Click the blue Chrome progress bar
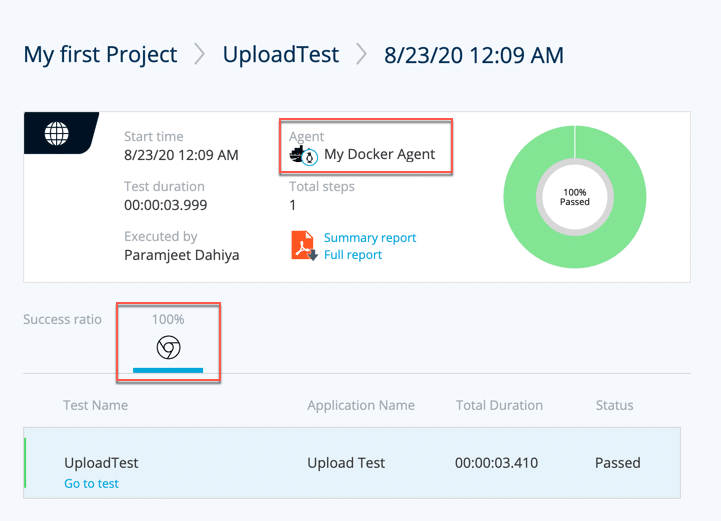 pos(168,370)
